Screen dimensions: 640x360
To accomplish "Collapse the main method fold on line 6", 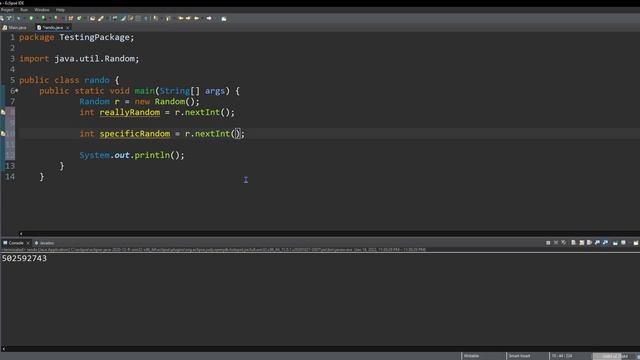I will click(x=17, y=91).
